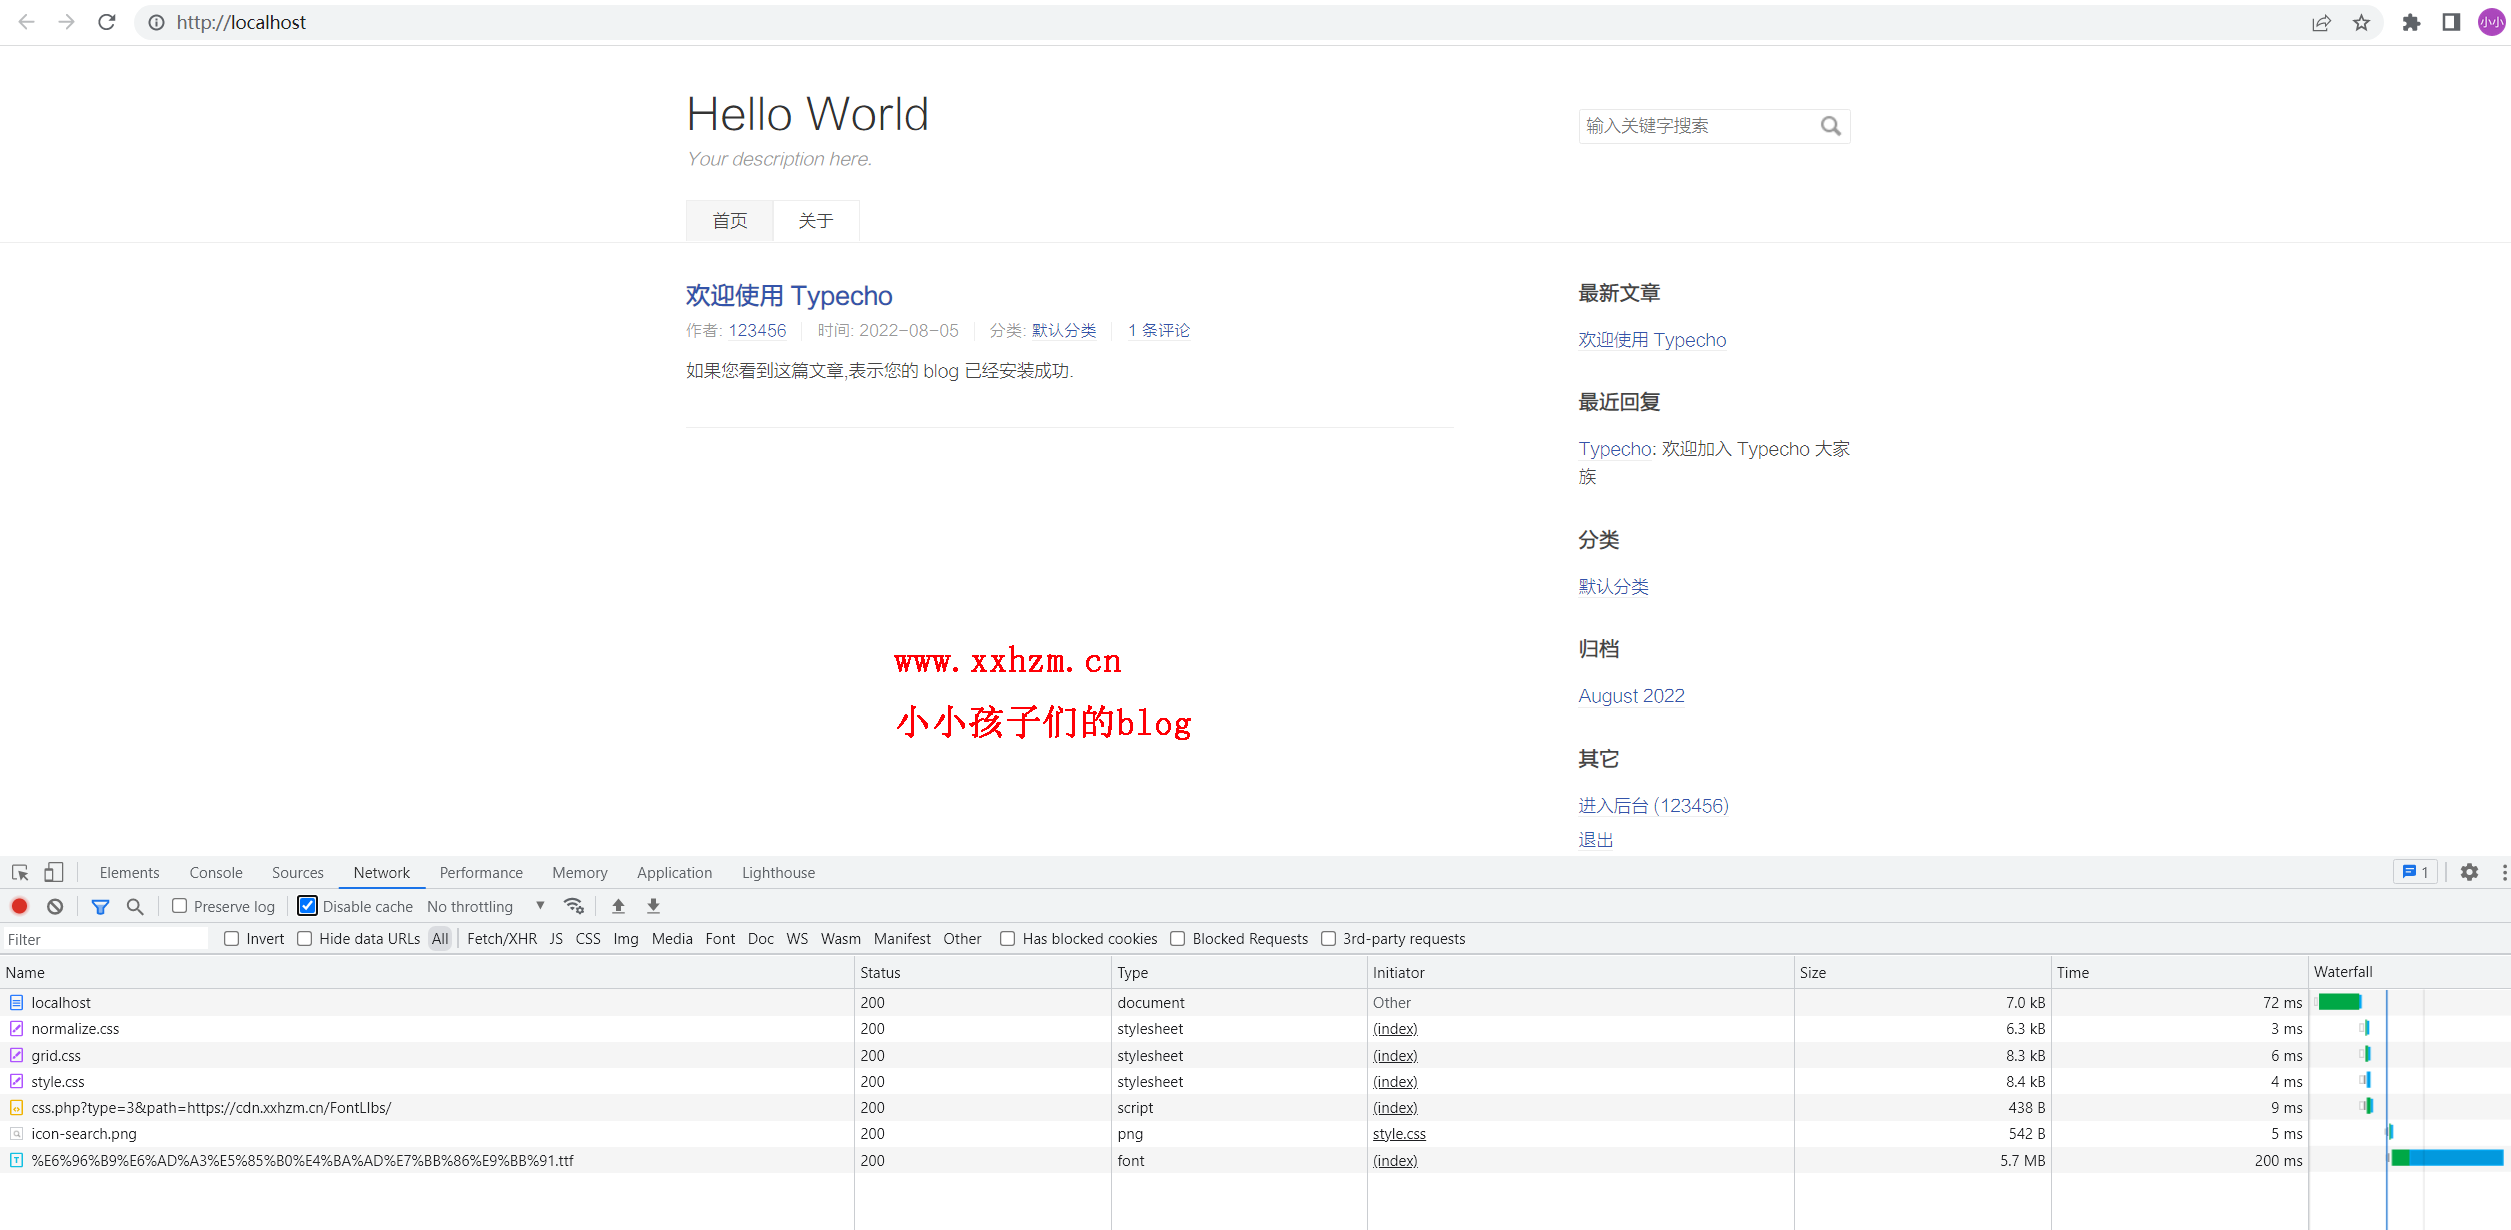Image resolution: width=2511 pixels, height=1230 pixels.
Task: Open network conditions wifi icon
Action: pos(574,906)
